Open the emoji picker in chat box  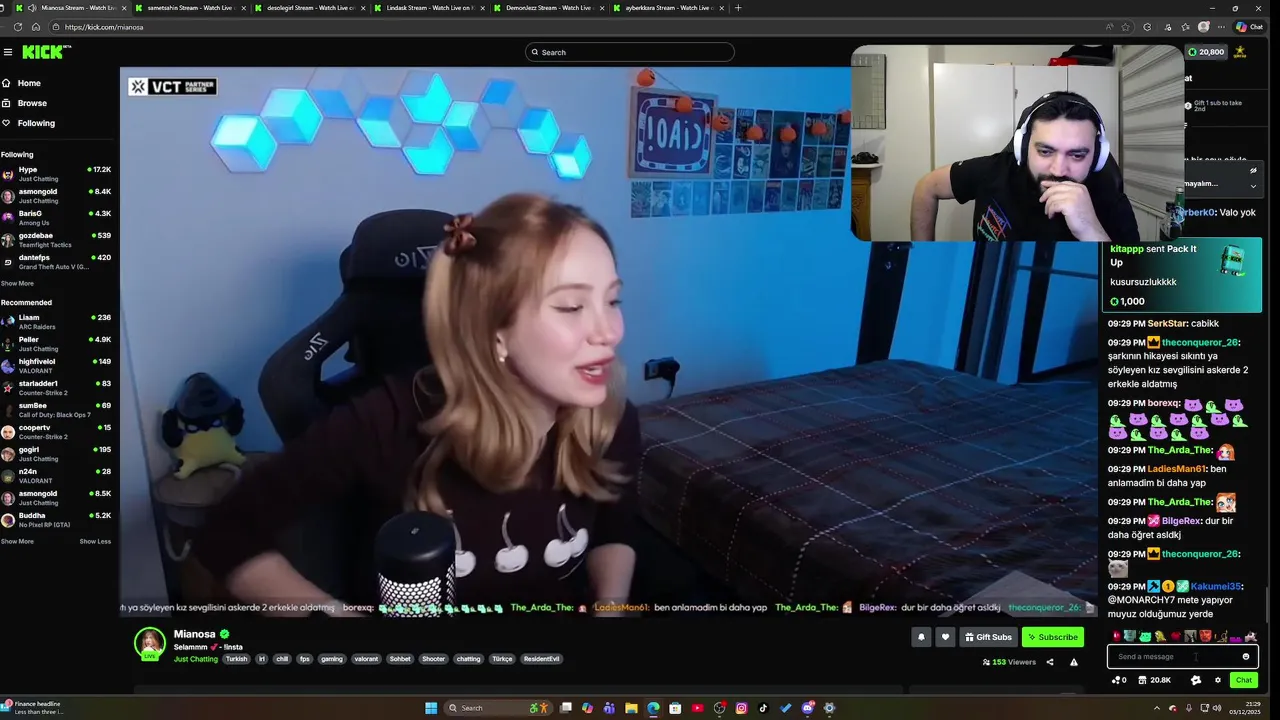1246,657
